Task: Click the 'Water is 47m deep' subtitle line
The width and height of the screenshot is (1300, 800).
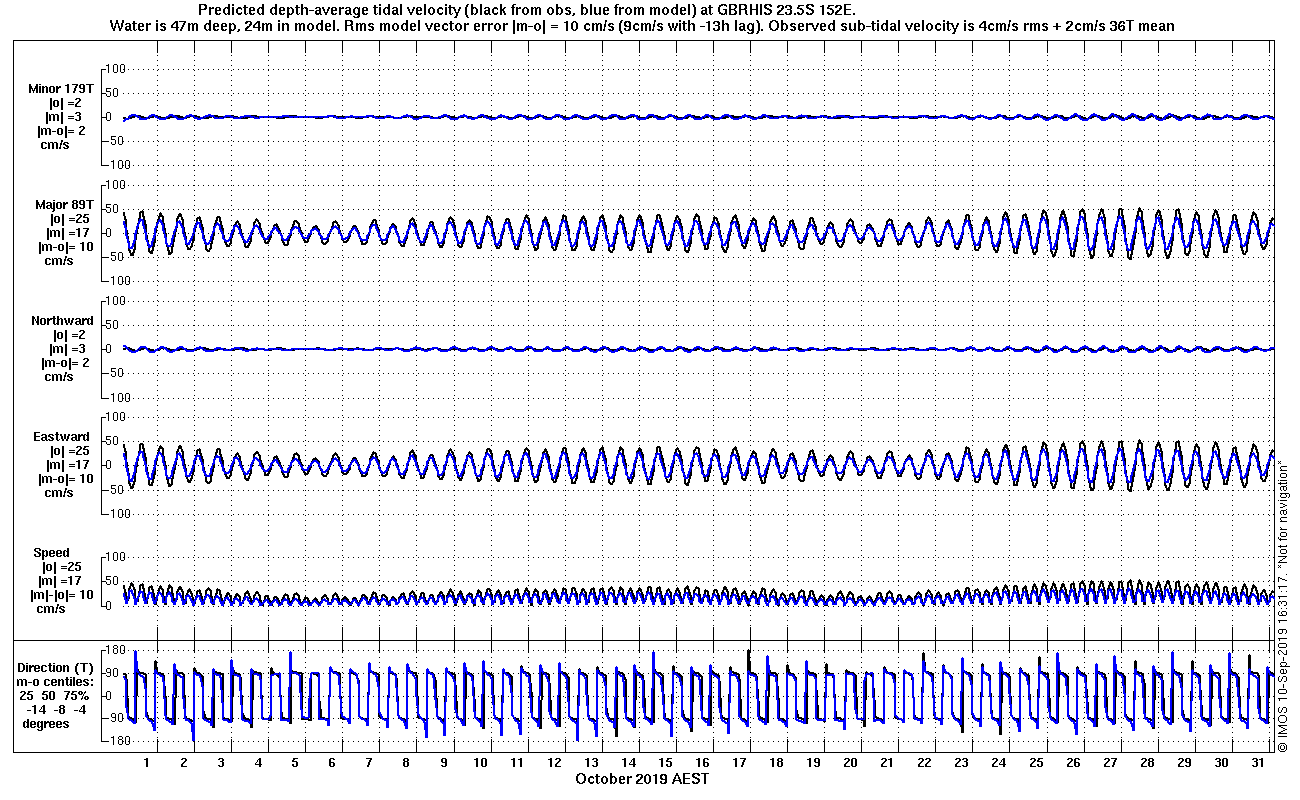Action: (x=641, y=25)
